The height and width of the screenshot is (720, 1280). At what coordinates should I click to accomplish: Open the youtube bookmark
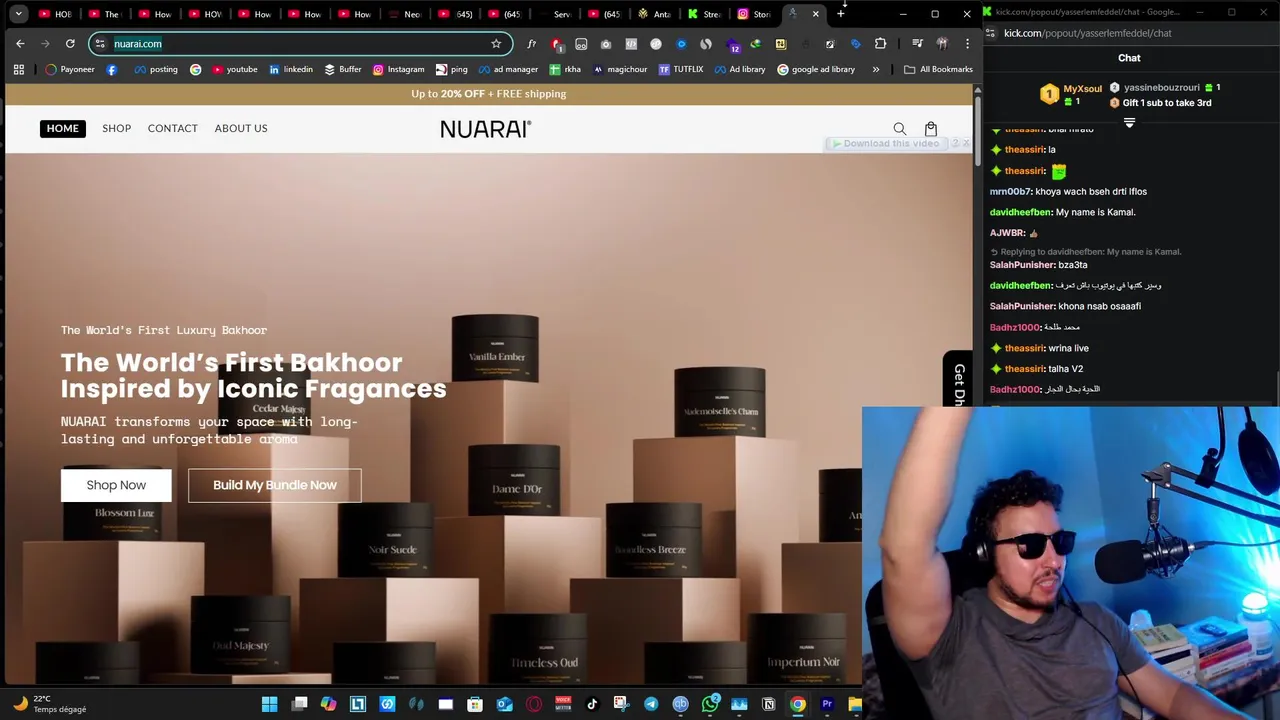[234, 70]
